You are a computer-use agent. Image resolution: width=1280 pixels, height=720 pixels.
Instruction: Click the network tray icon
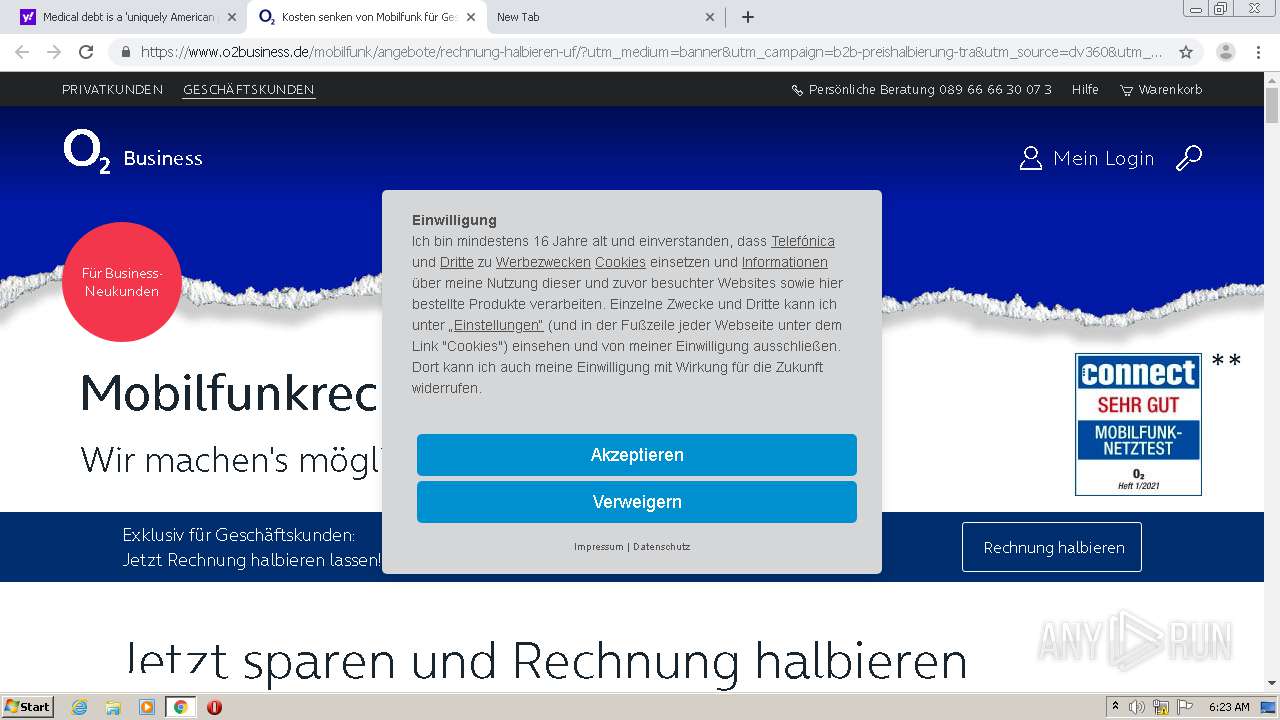[1161, 707]
